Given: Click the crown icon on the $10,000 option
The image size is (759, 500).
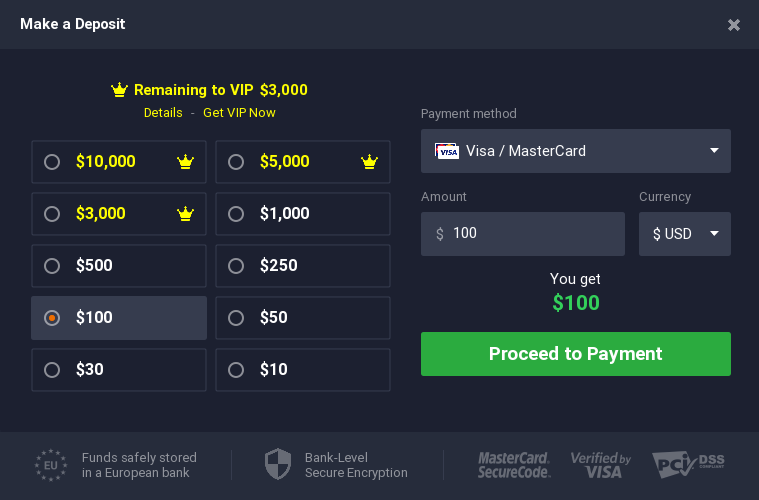Looking at the screenshot, I should pyautogui.click(x=185, y=162).
